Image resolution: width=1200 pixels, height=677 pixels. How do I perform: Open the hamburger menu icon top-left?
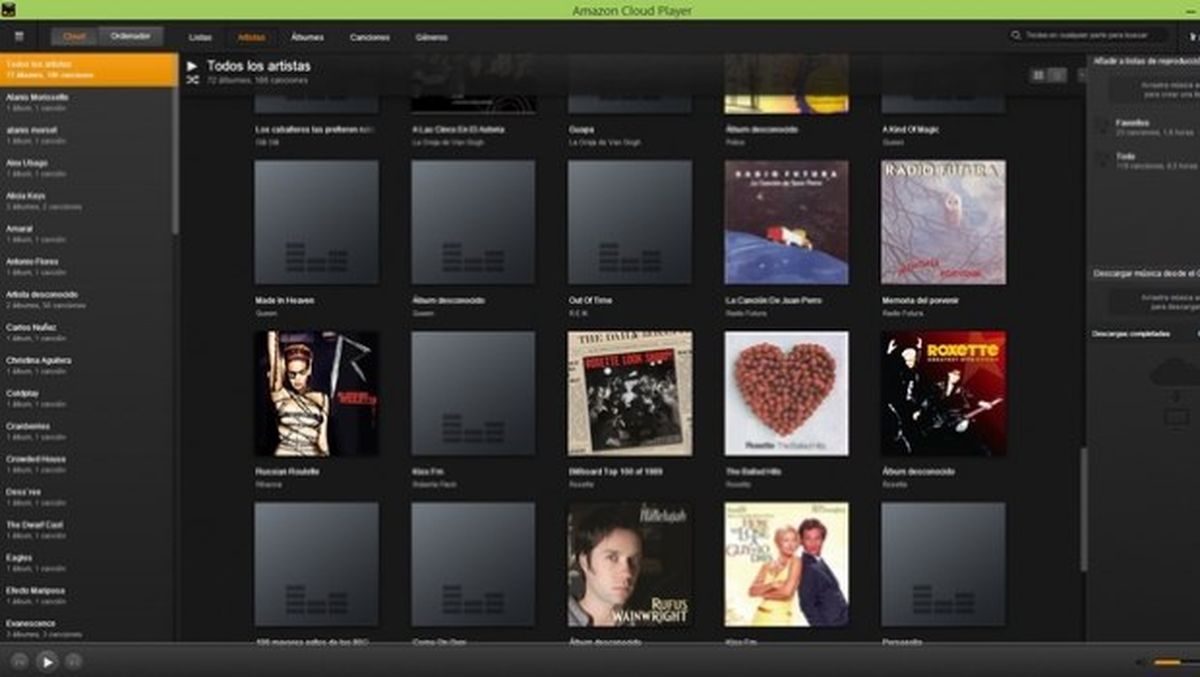coord(17,36)
